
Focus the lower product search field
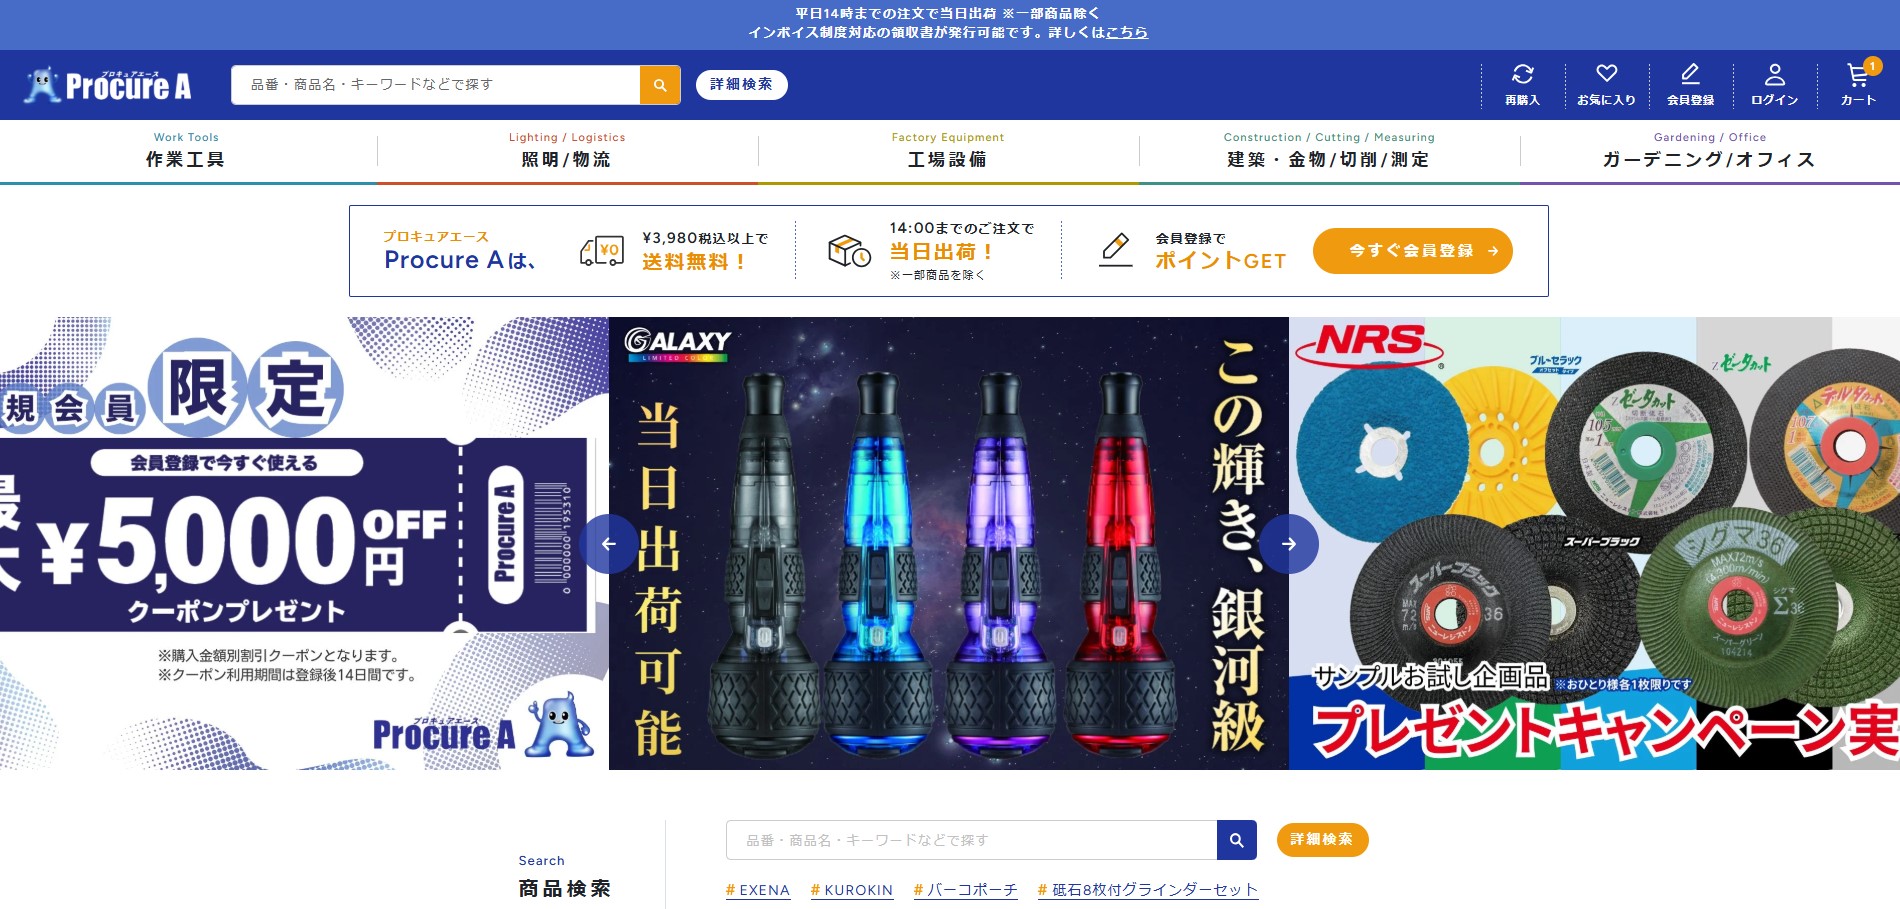point(971,840)
